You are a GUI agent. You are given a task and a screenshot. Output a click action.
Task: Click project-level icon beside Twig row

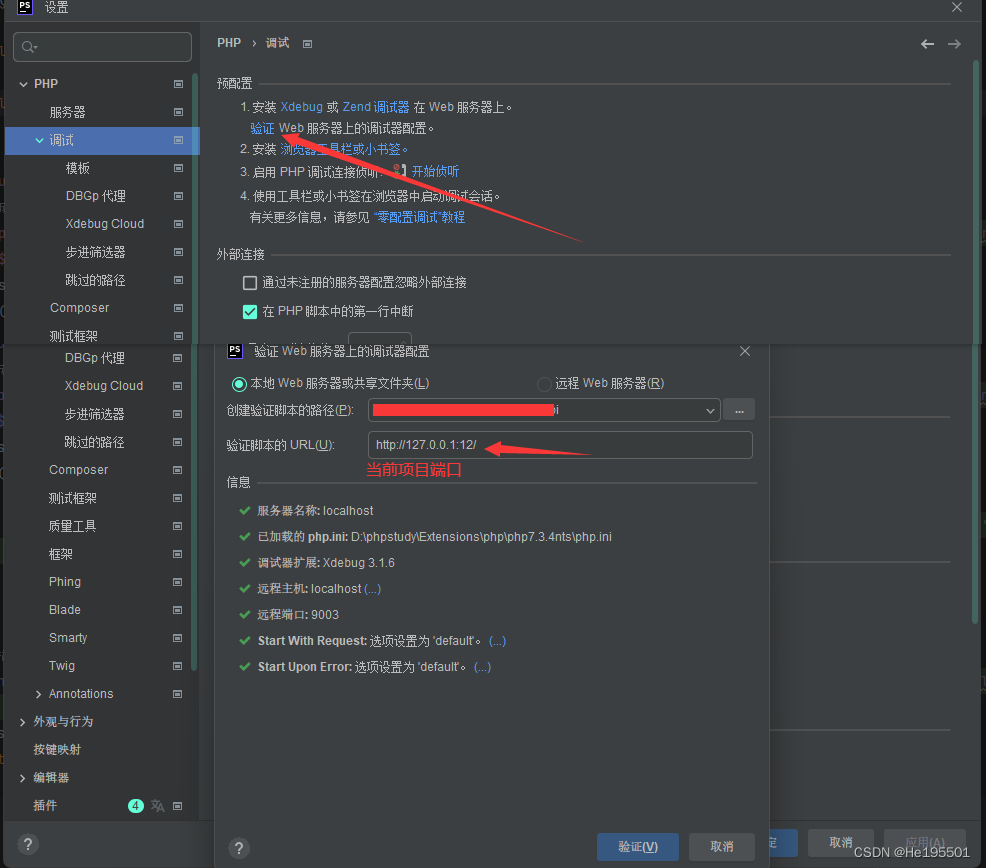[x=177, y=665]
